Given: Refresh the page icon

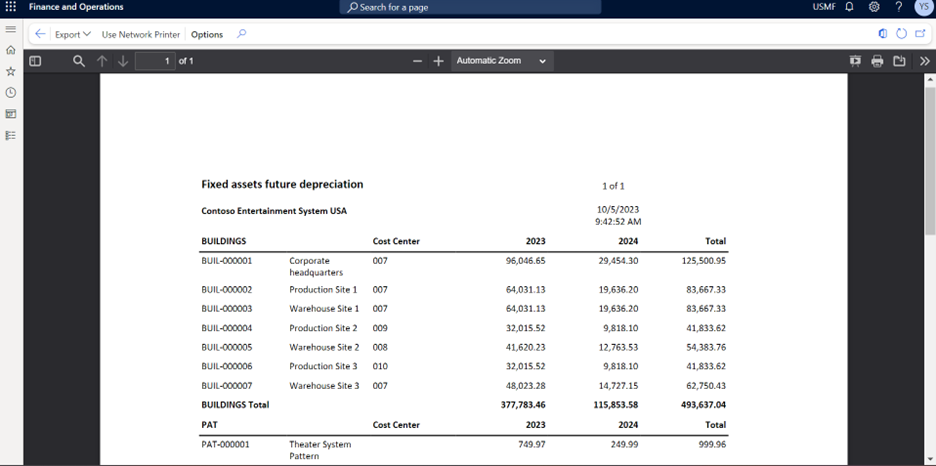Looking at the screenshot, I should (x=901, y=34).
